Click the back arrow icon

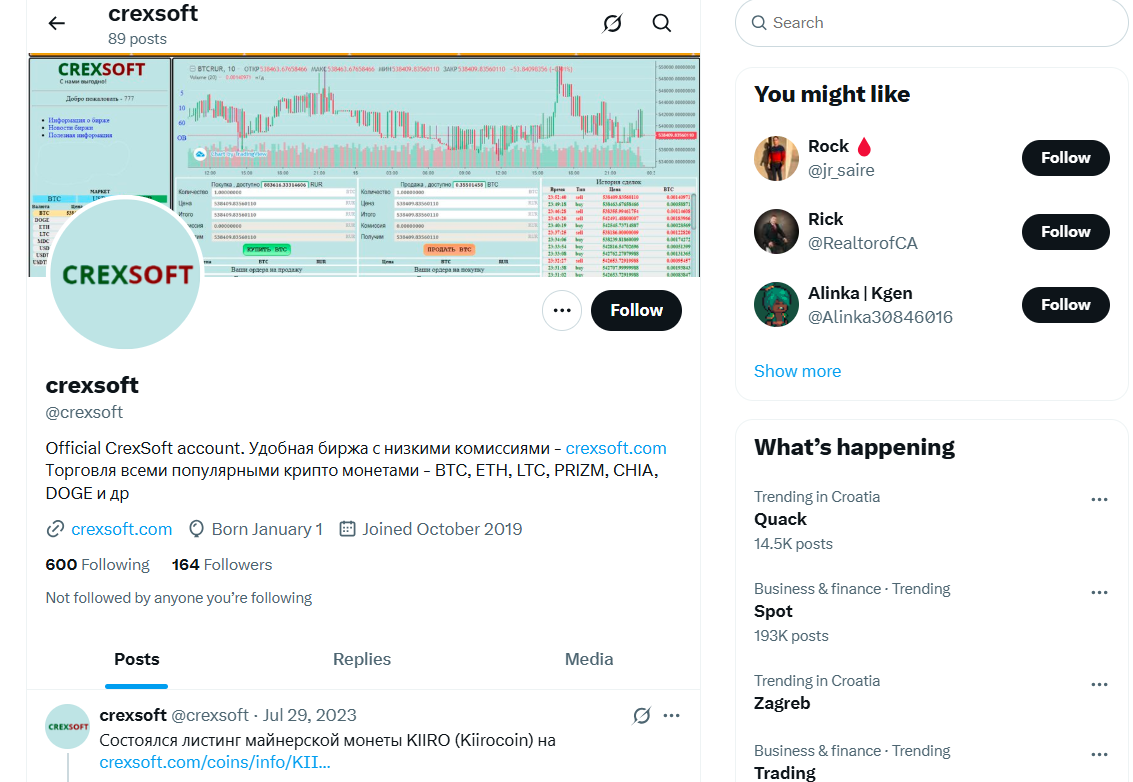(x=57, y=23)
